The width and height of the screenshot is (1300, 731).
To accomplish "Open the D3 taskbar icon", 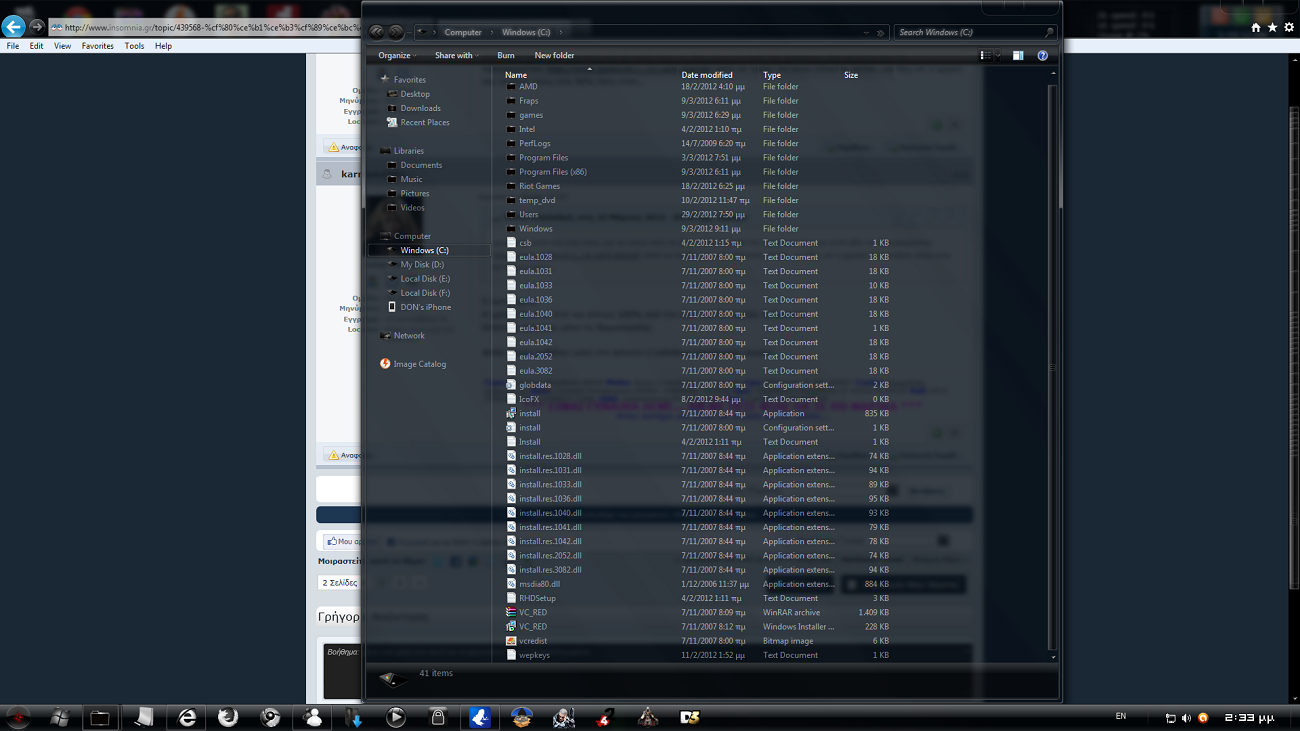I will coord(689,717).
